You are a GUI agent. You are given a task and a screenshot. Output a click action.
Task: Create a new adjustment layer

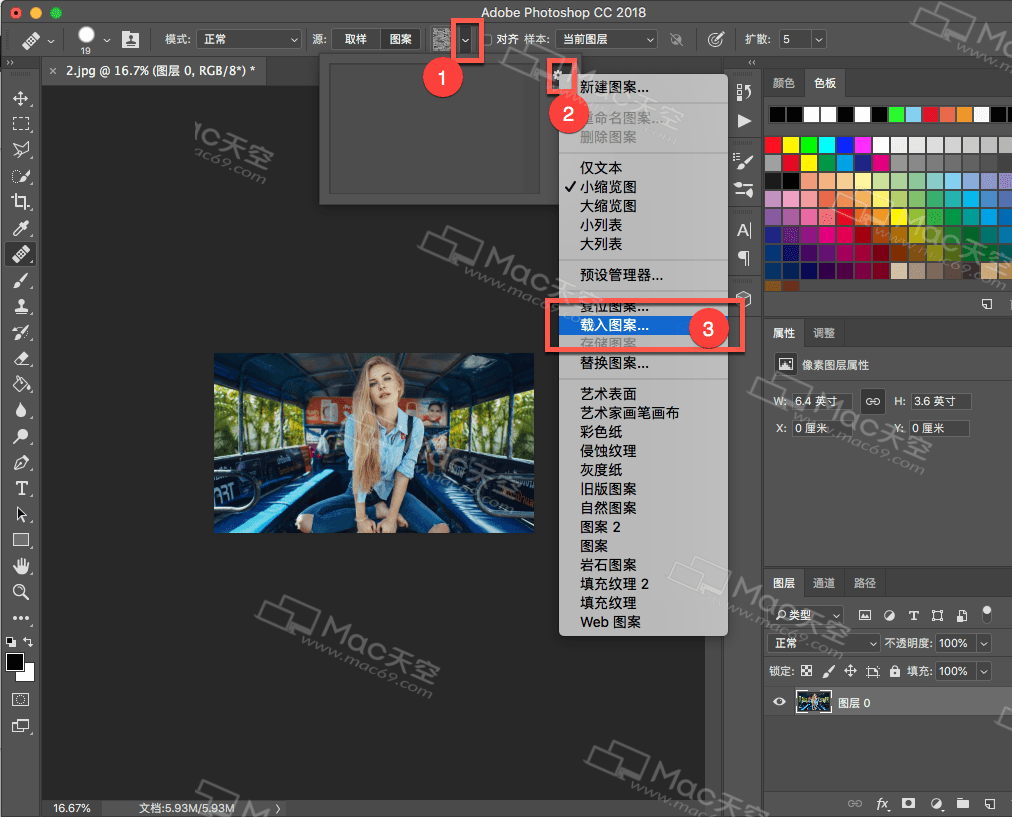pyautogui.click(x=934, y=803)
